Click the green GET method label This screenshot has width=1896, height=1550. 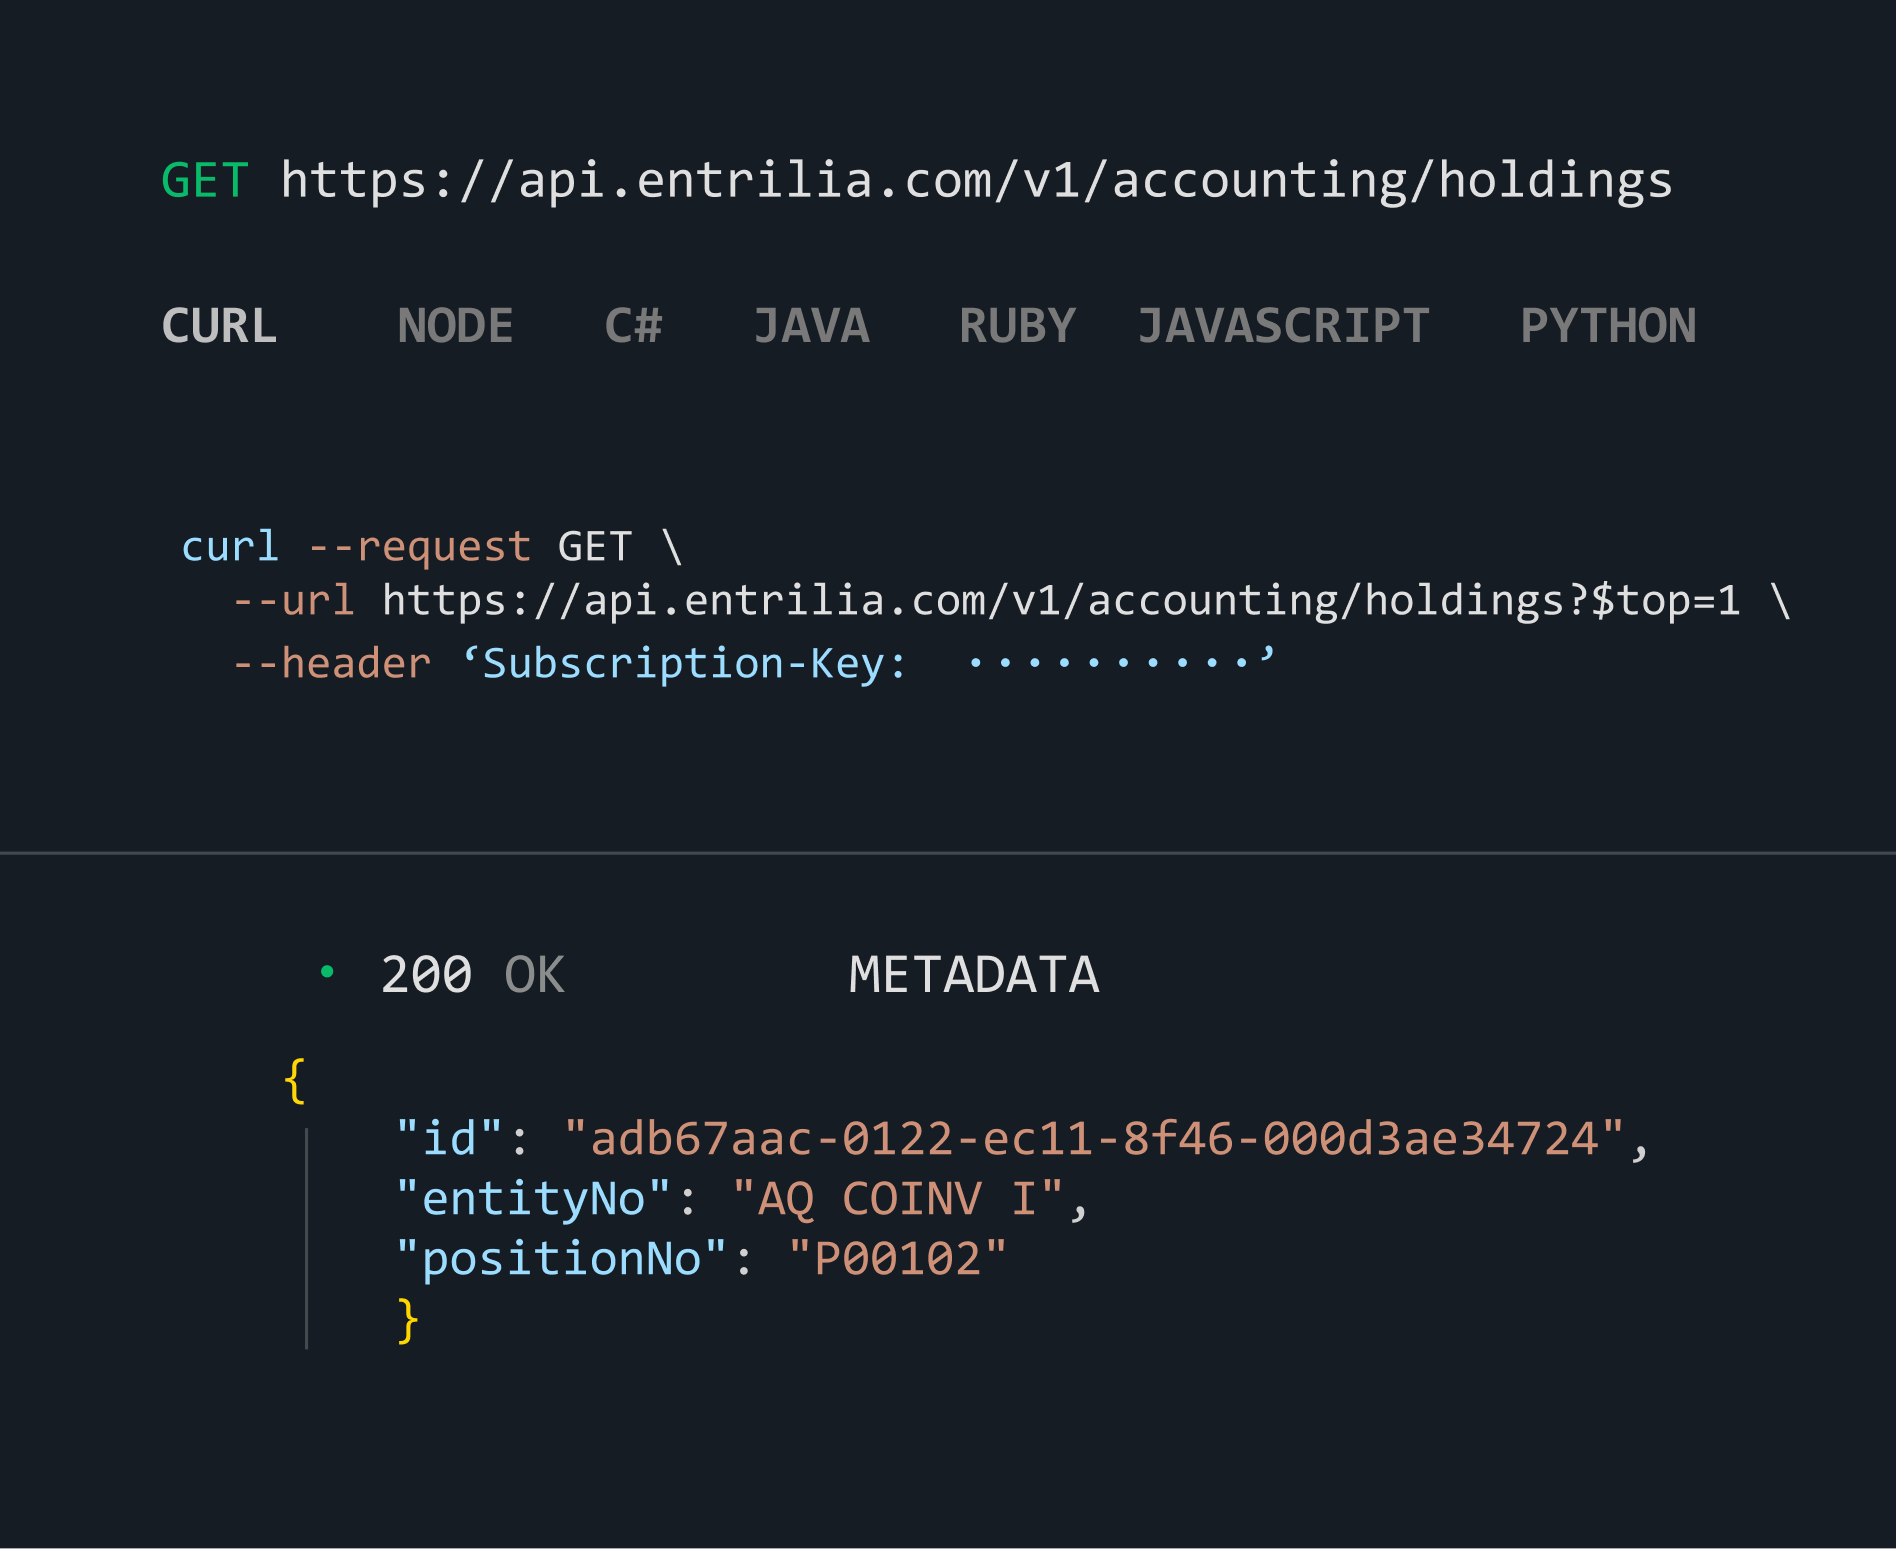pos(205,181)
